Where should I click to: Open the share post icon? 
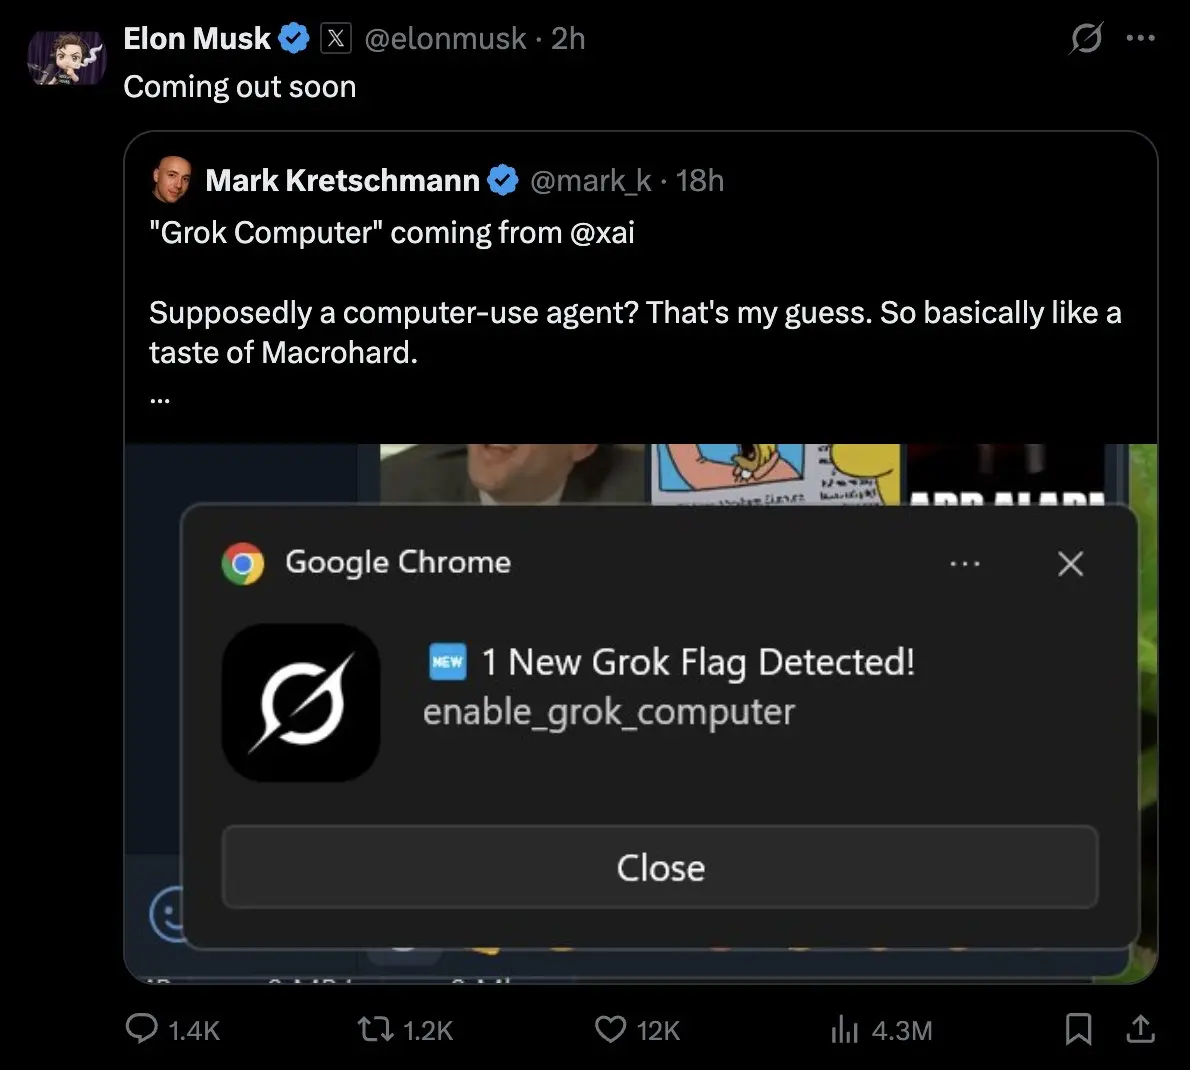1141,1029
